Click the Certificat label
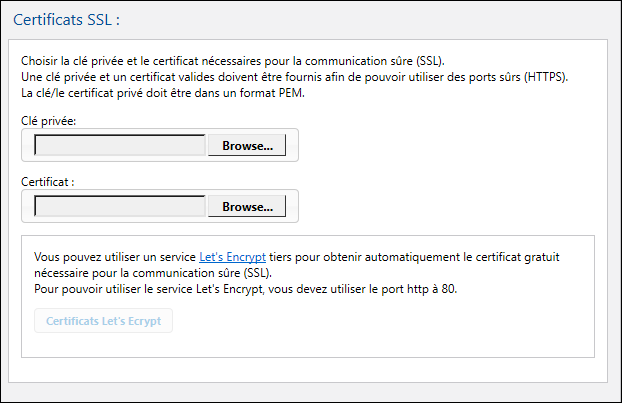This screenshot has width=622, height=403. 47,182
